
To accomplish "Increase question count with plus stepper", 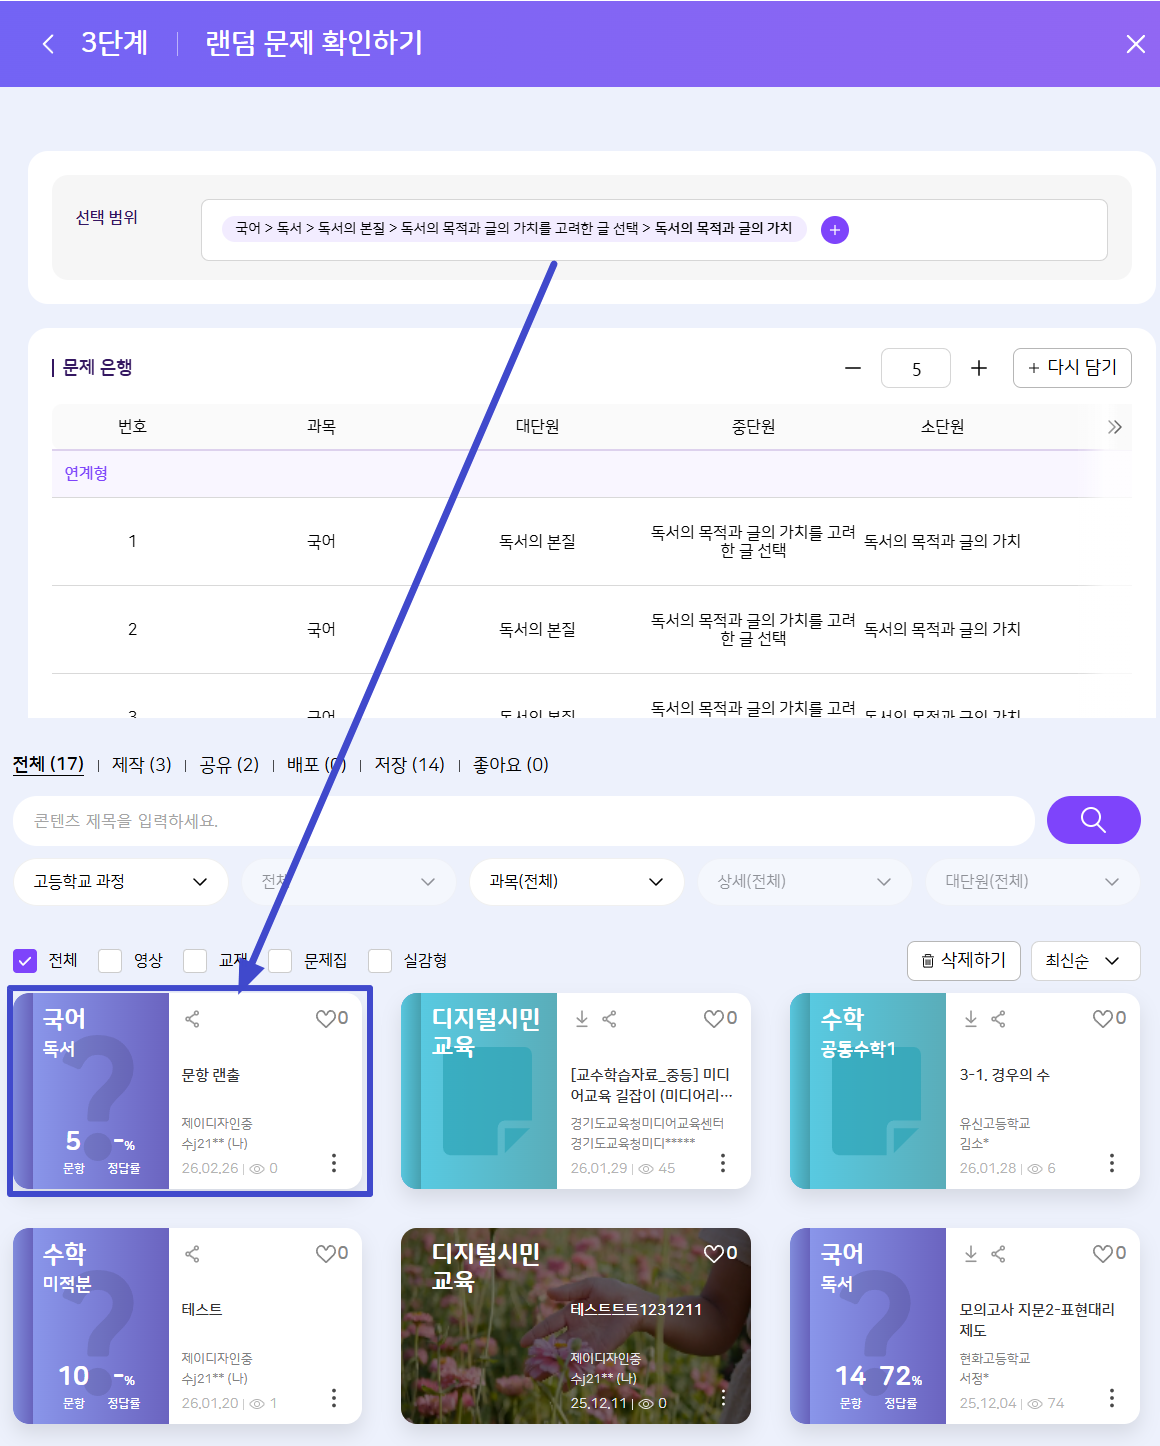I will click(x=978, y=369).
